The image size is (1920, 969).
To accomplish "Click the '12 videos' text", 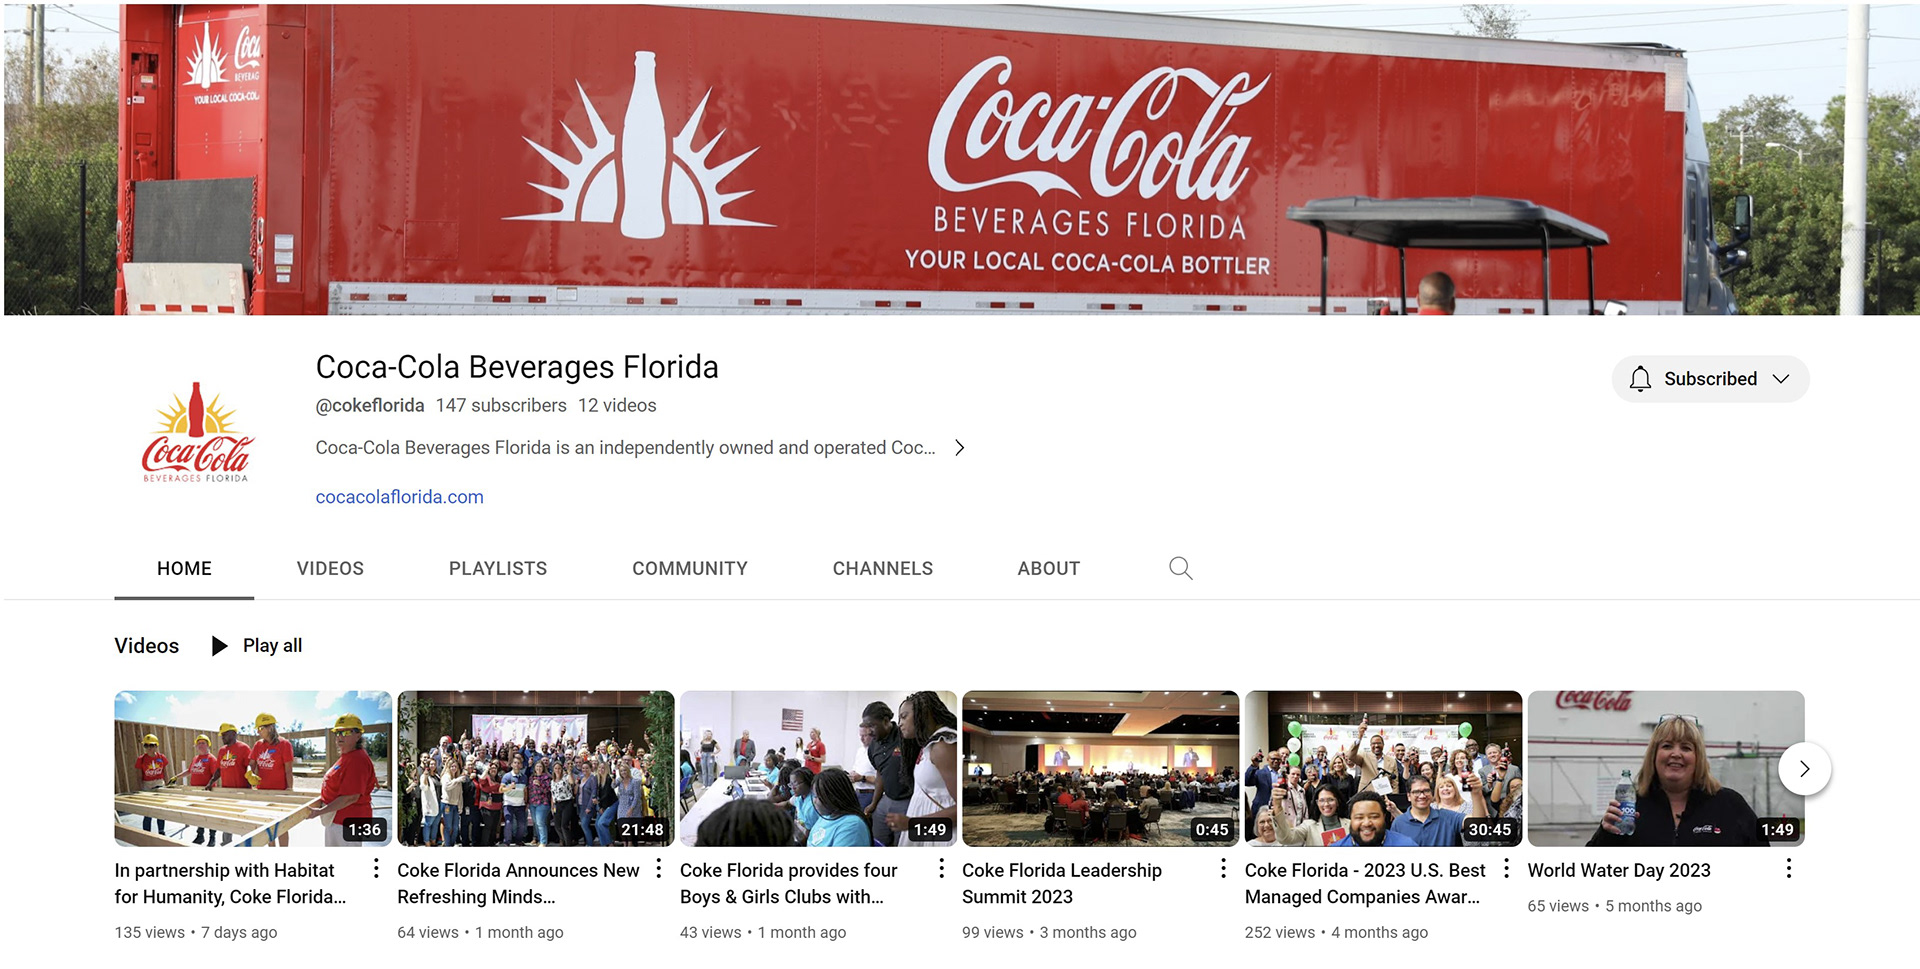I will click(617, 406).
